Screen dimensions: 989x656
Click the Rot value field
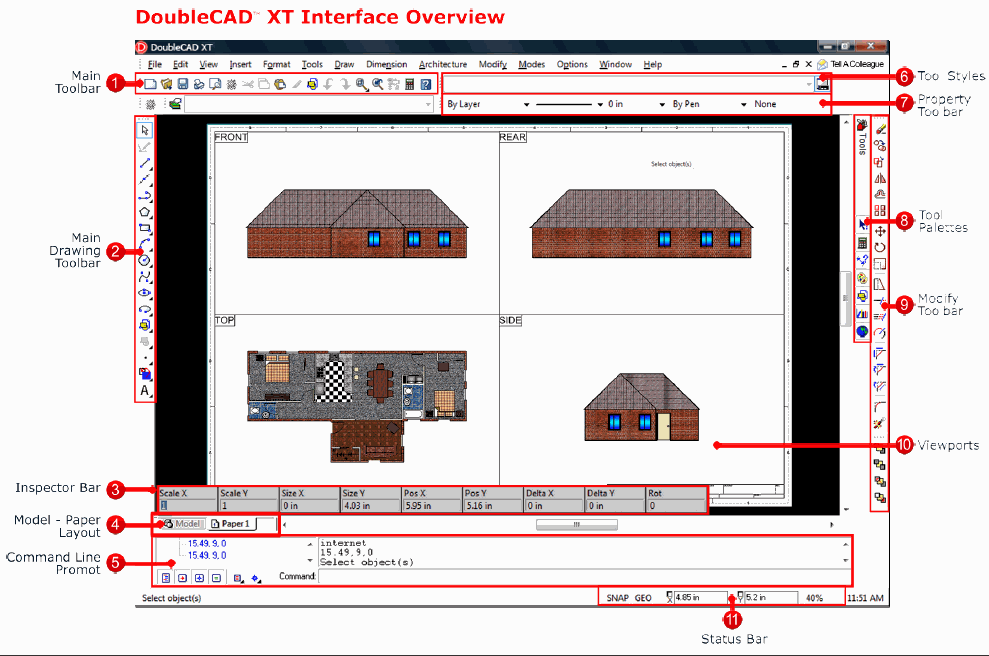[x=676, y=506]
